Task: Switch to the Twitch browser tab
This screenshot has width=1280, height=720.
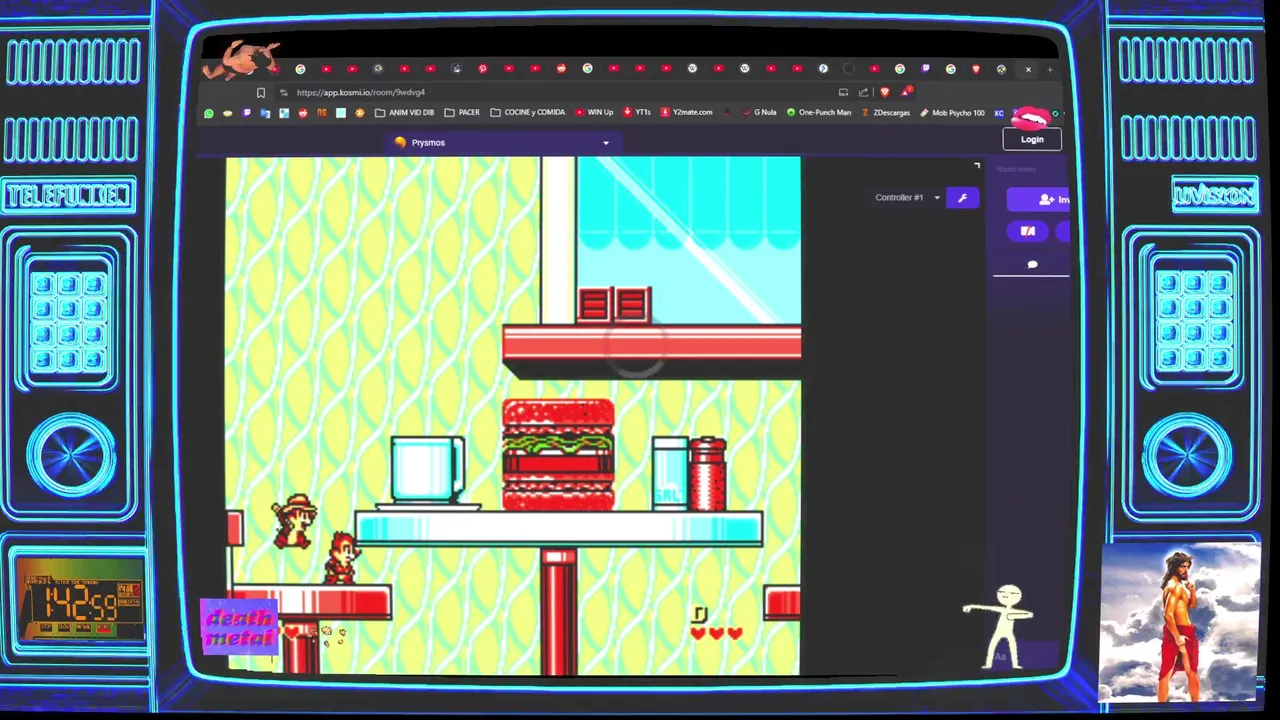Action: click(x=925, y=68)
